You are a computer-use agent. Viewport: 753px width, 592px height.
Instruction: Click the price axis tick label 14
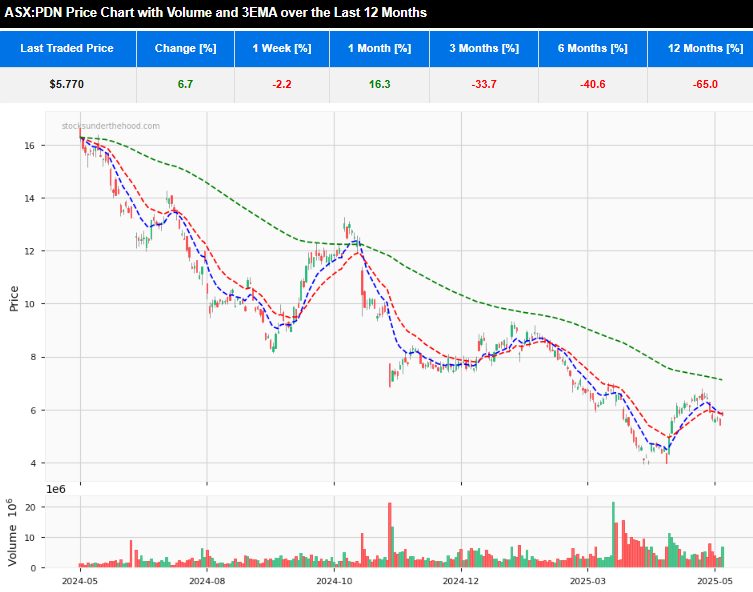click(29, 199)
